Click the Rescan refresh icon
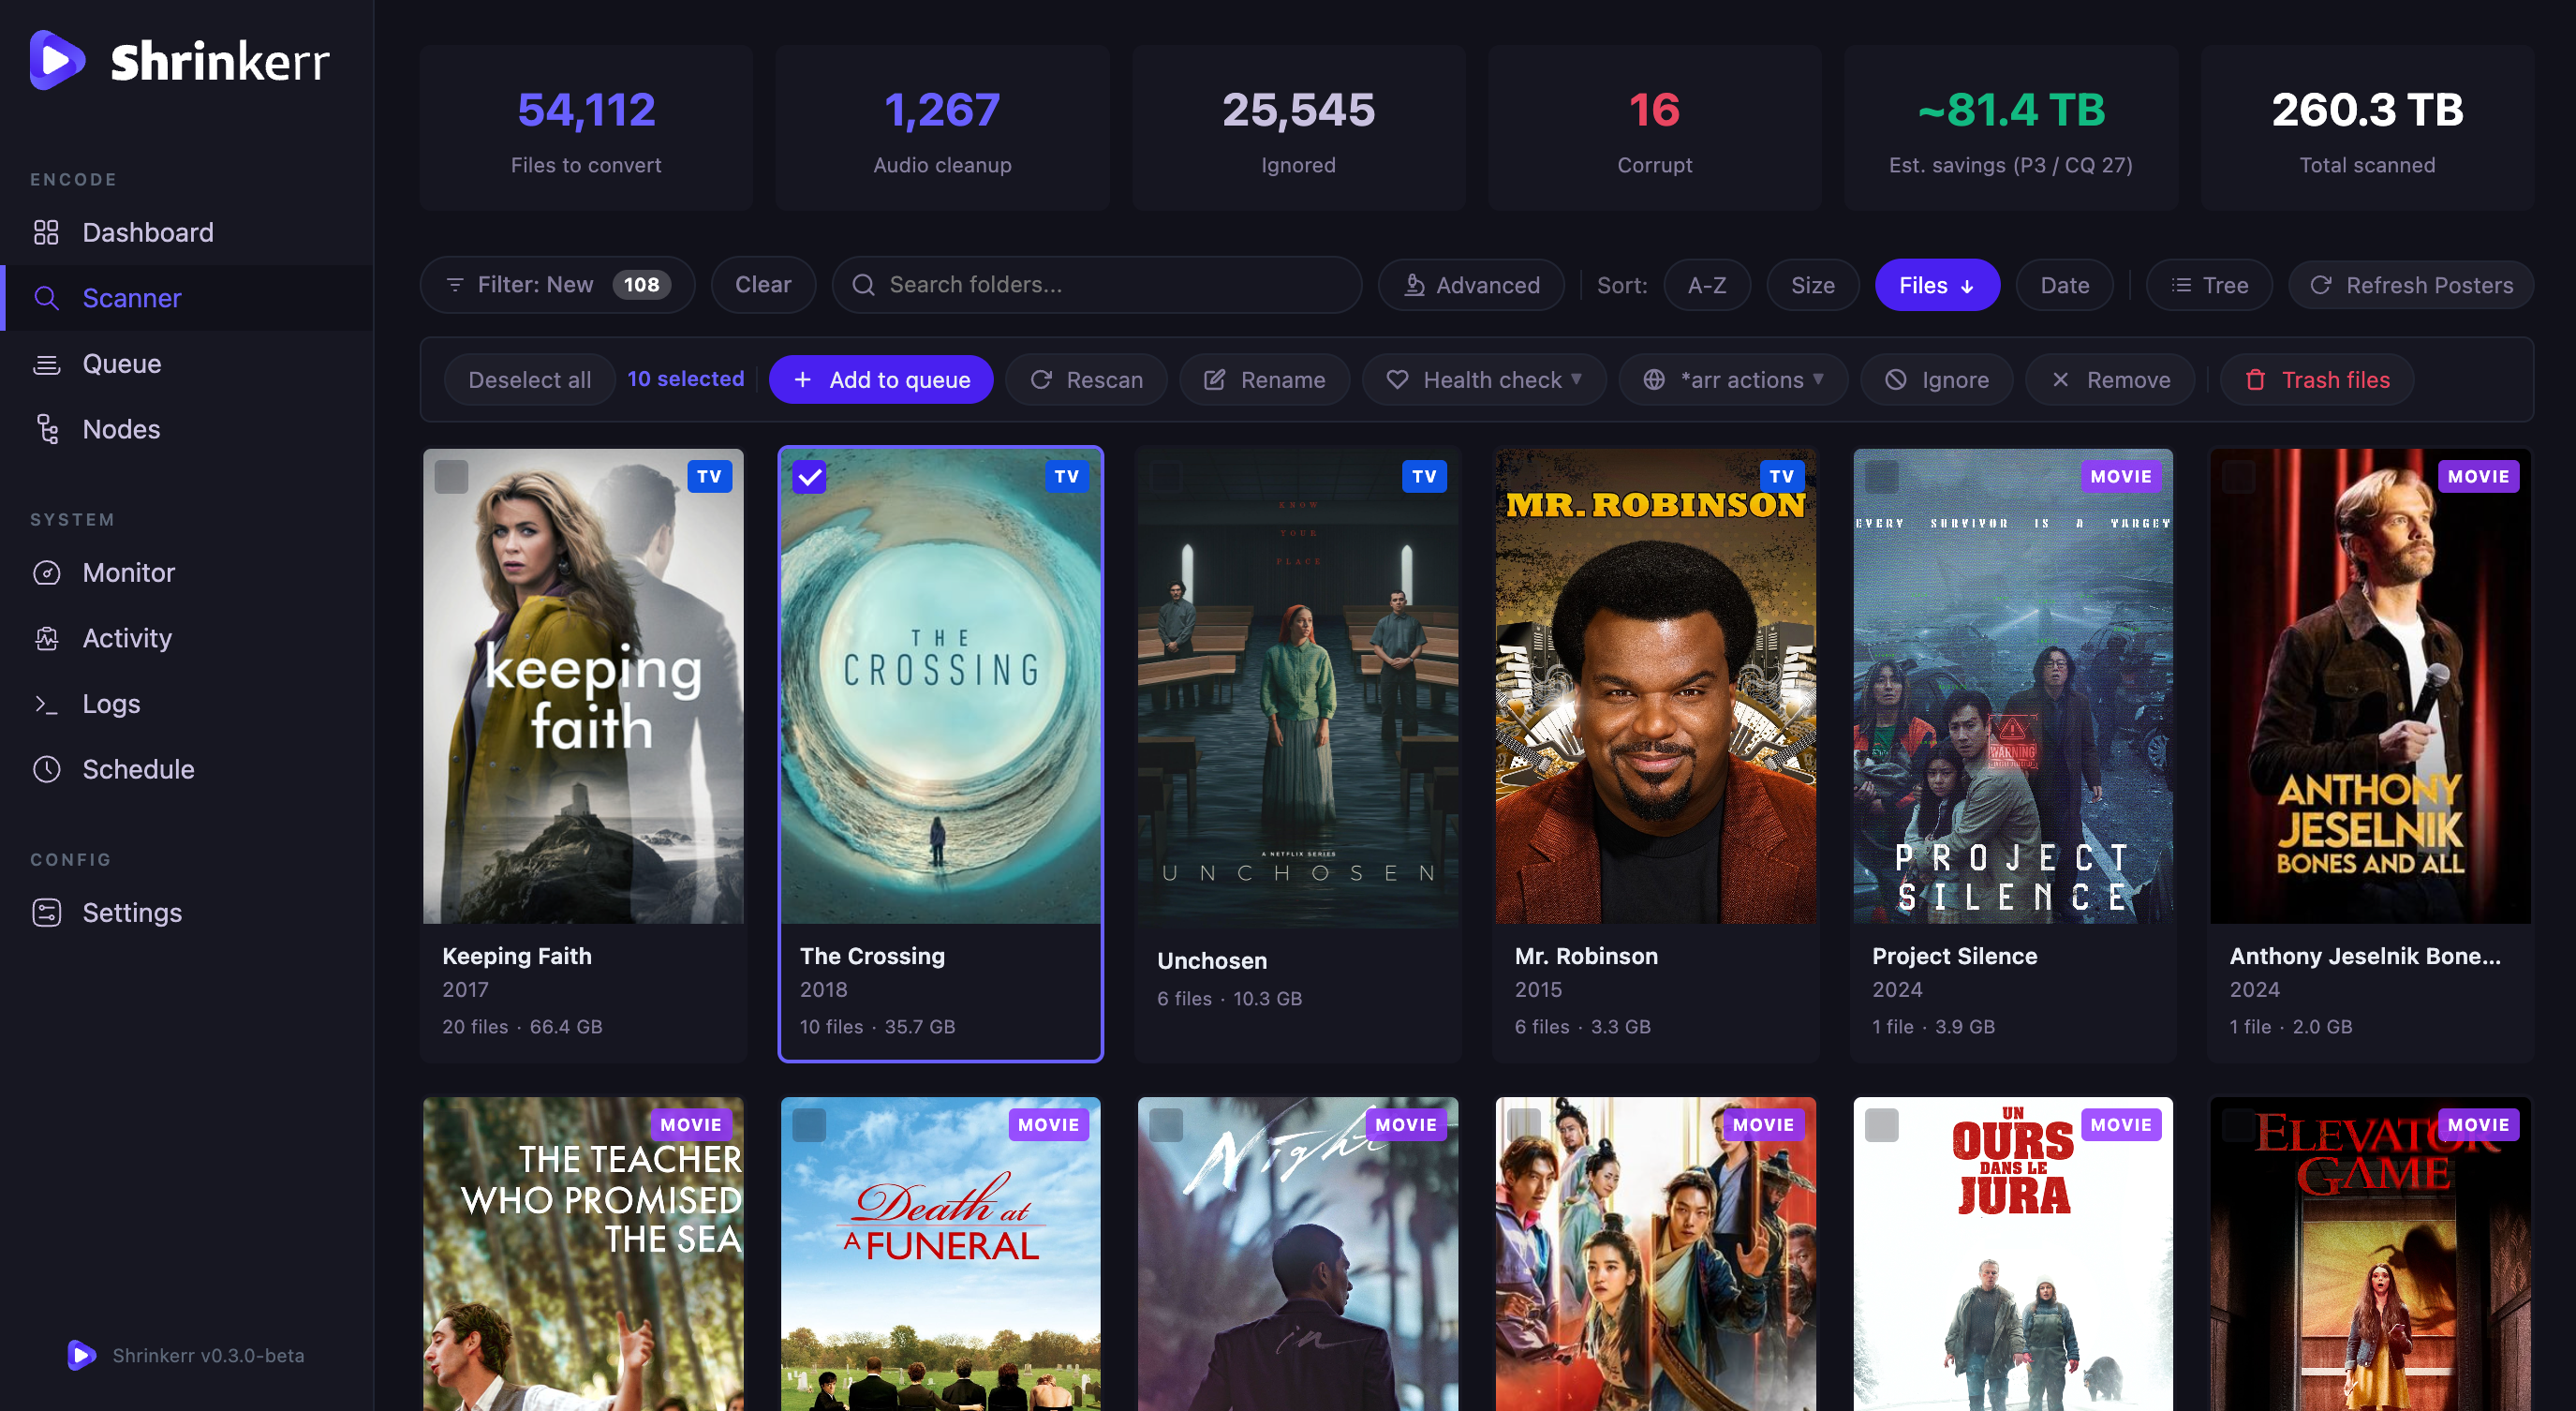 [1041, 380]
